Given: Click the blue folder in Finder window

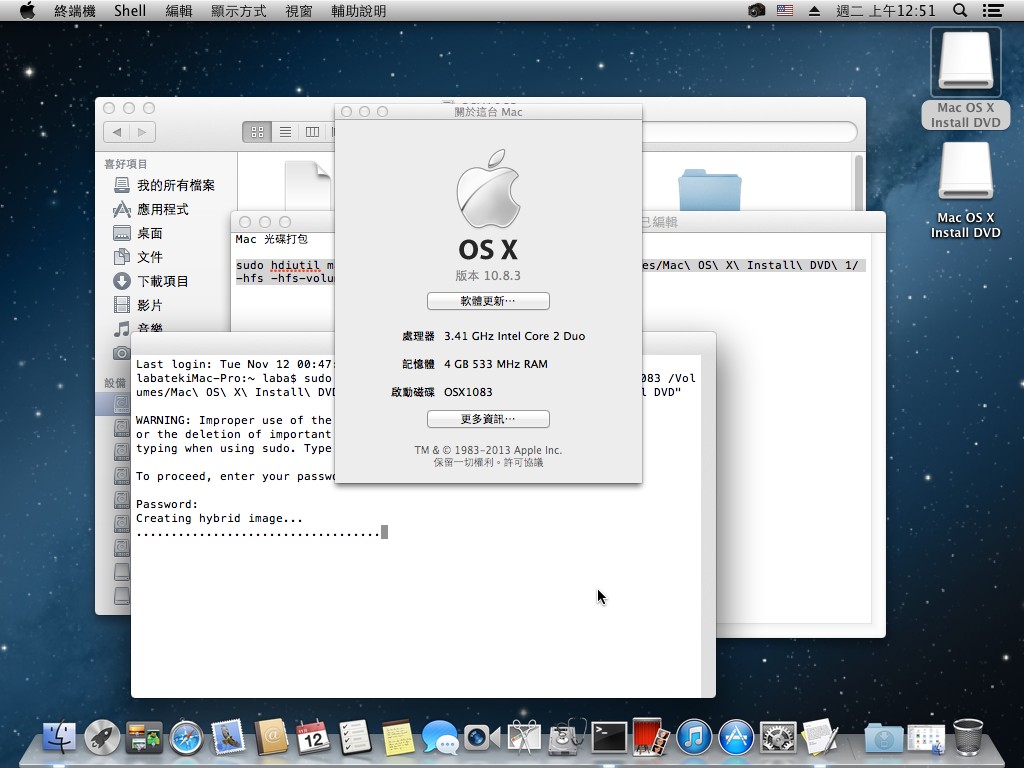Looking at the screenshot, I should tap(709, 189).
